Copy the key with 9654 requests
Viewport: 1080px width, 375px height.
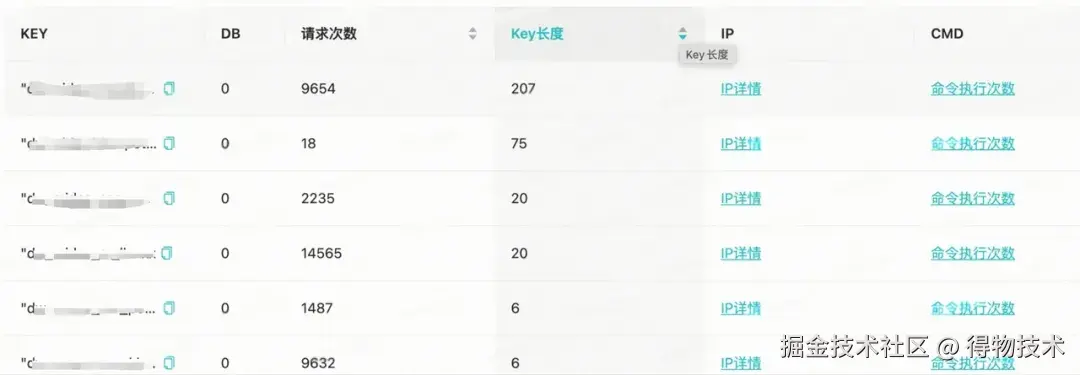169,88
